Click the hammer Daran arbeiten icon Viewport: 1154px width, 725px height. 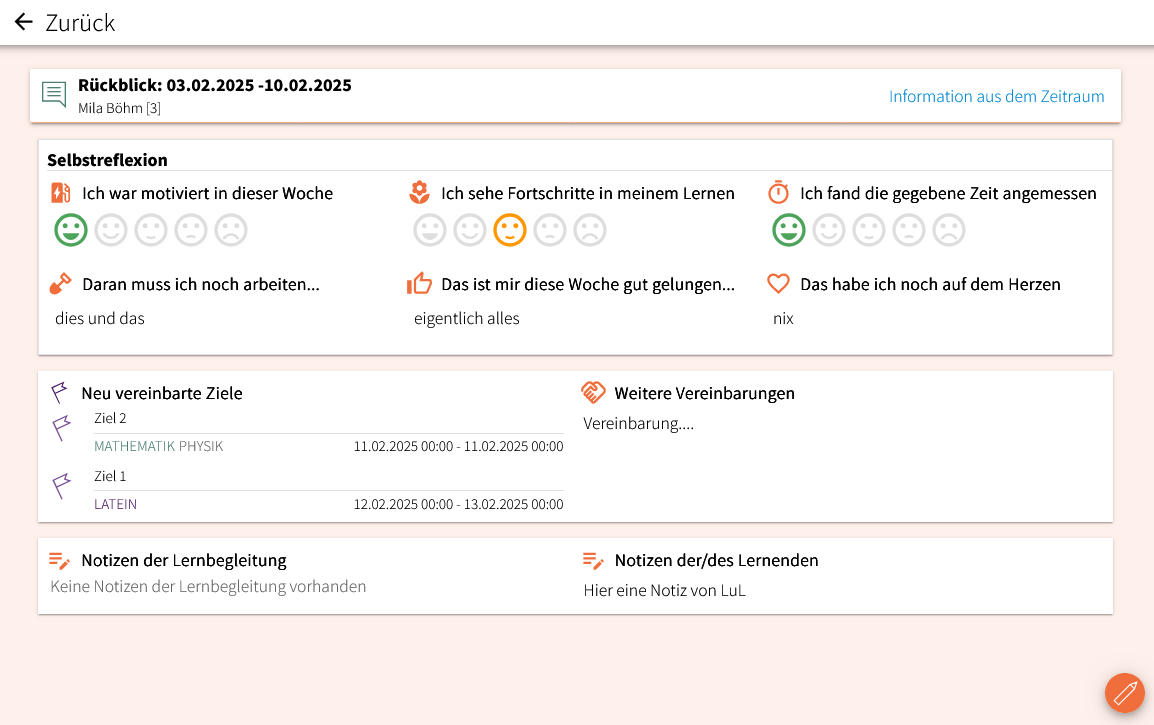click(x=60, y=284)
